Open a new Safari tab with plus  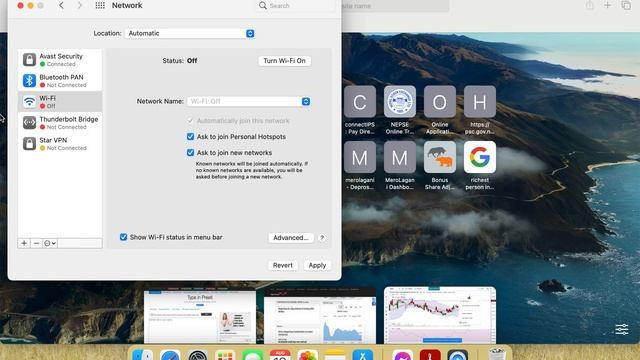point(607,5)
